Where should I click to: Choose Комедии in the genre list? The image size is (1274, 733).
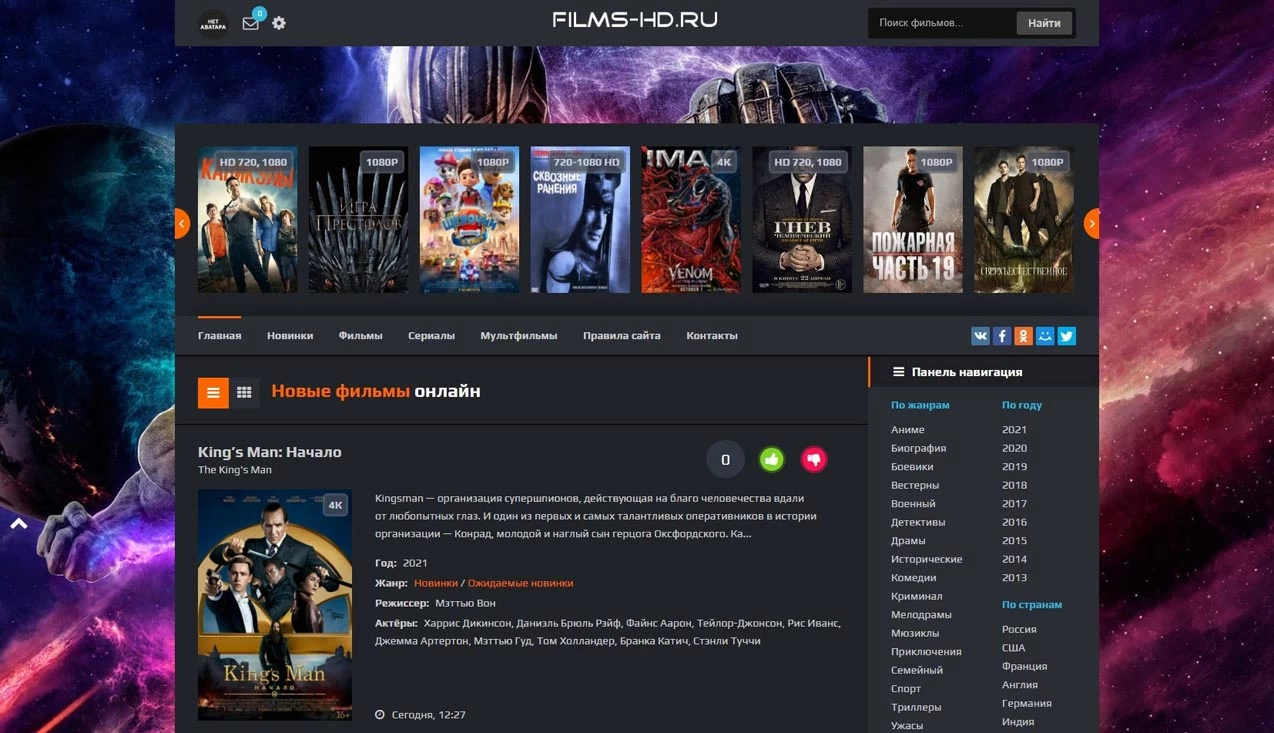(x=914, y=578)
